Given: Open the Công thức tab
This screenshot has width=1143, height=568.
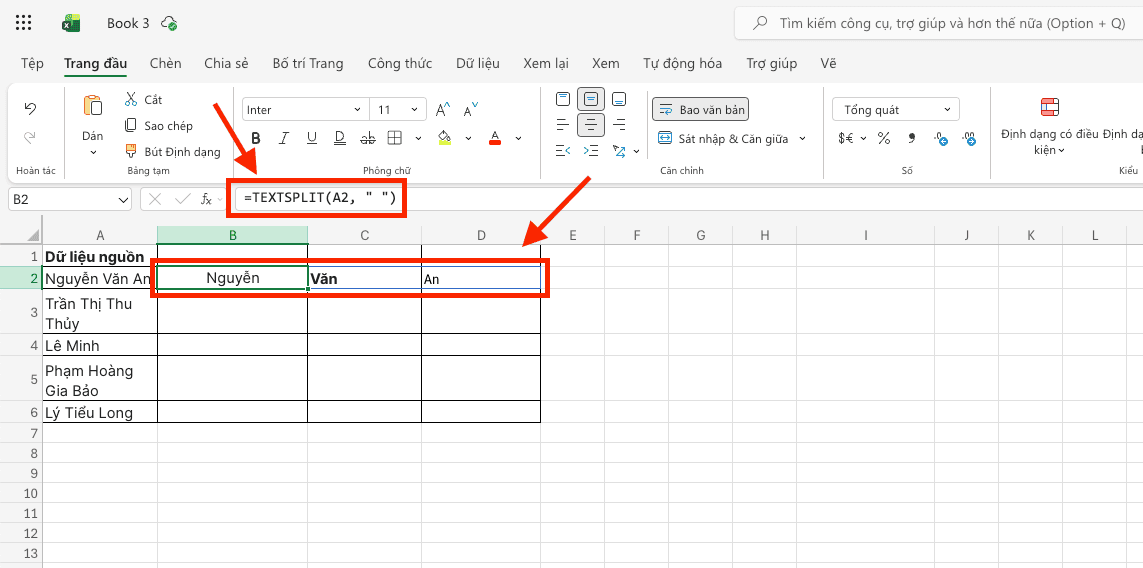Looking at the screenshot, I should [x=400, y=63].
